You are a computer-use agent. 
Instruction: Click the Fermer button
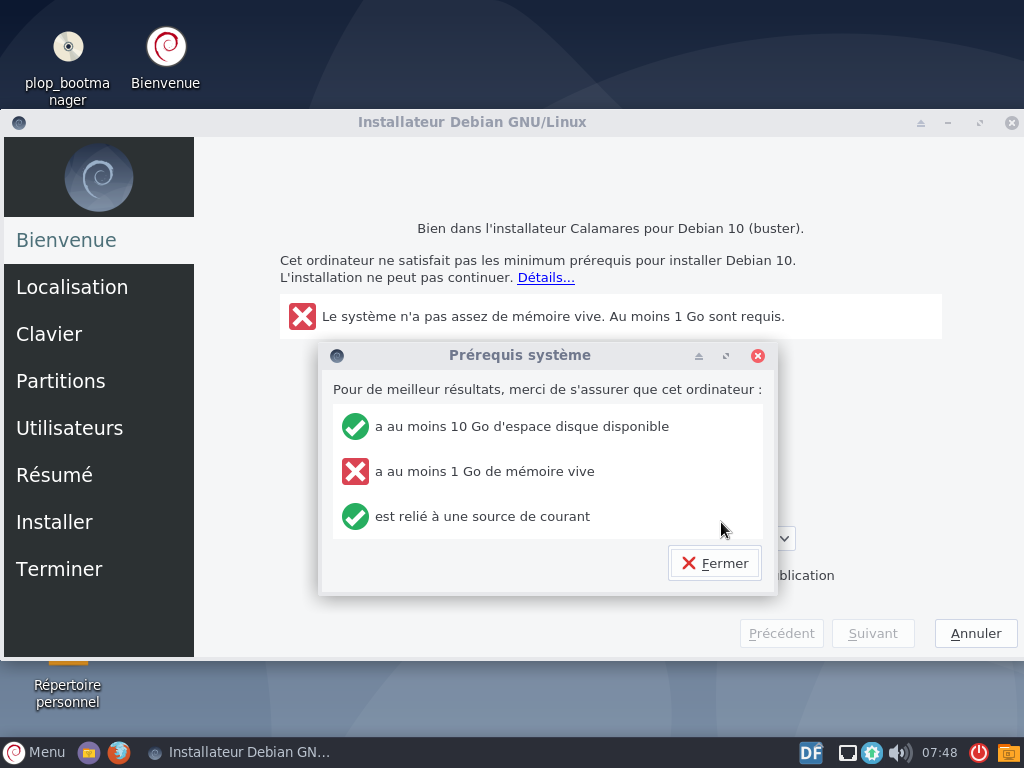coord(714,563)
